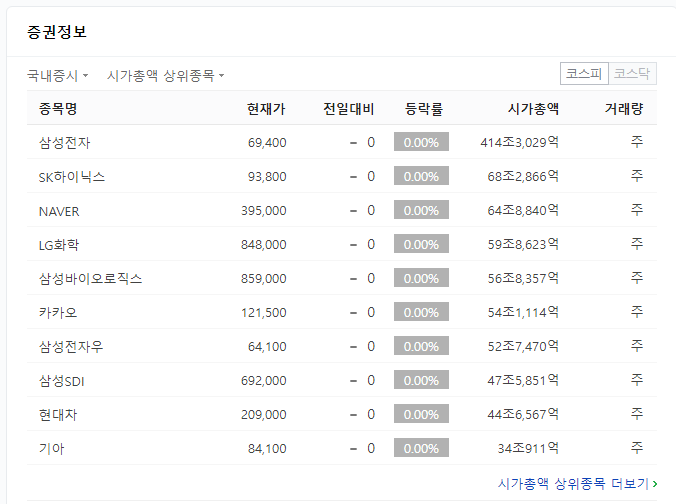Open the LG화학 stock
The width and height of the screenshot is (676, 504).
(x=59, y=244)
